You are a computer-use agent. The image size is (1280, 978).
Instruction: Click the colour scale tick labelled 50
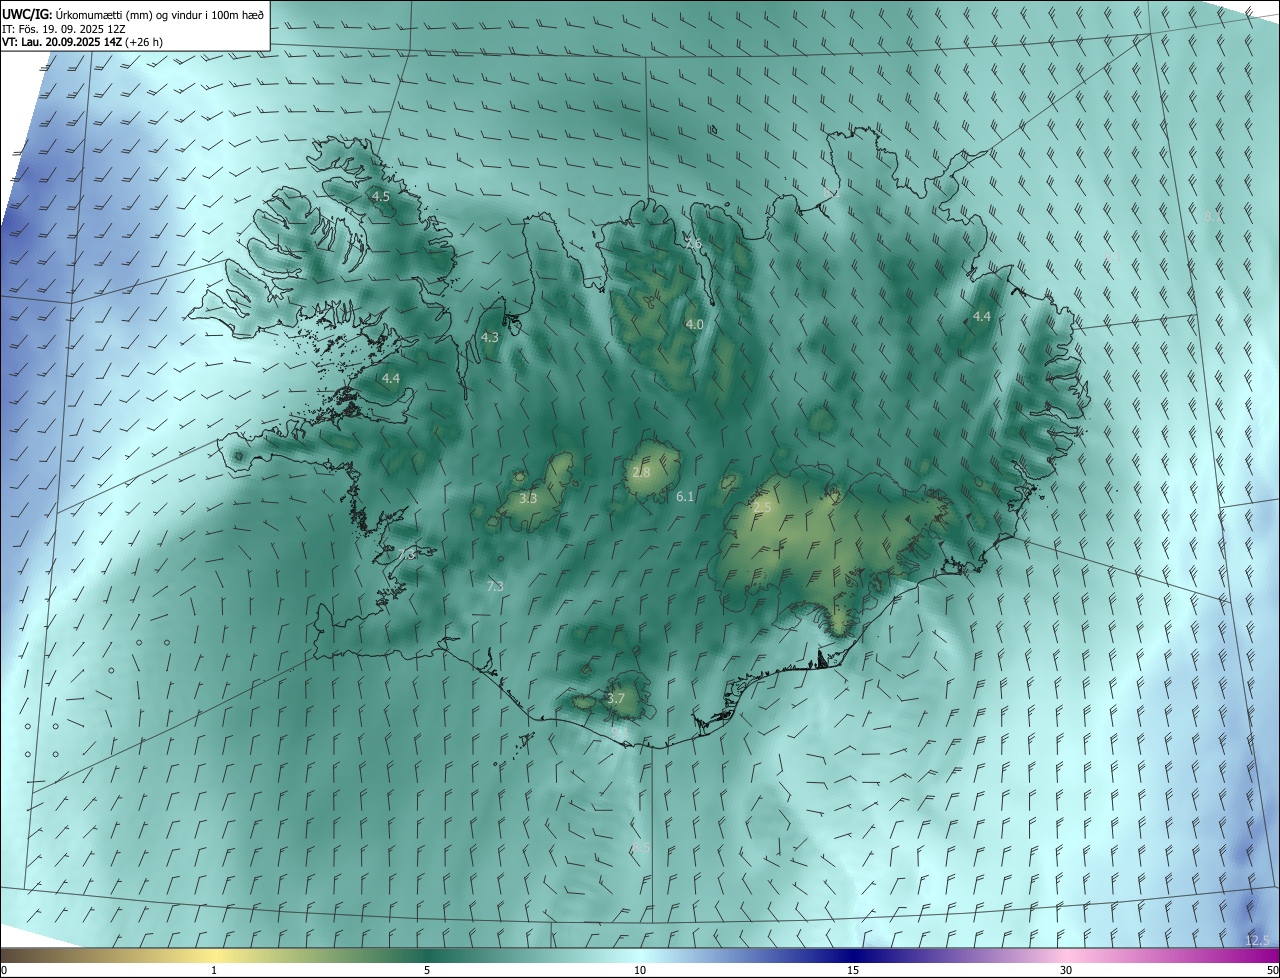click(x=1272, y=970)
